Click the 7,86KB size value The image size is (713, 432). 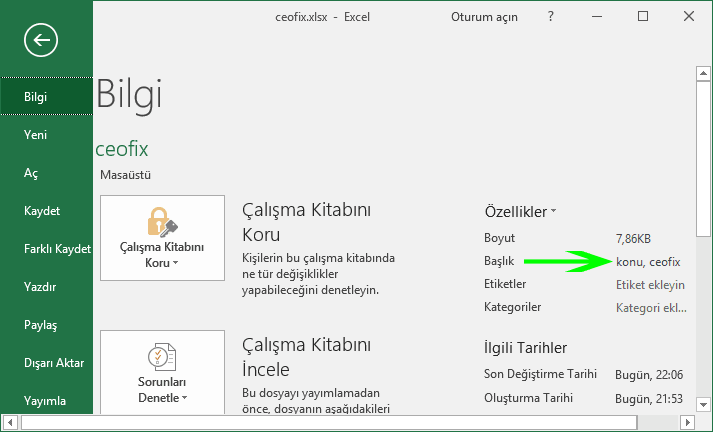click(x=633, y=238)
